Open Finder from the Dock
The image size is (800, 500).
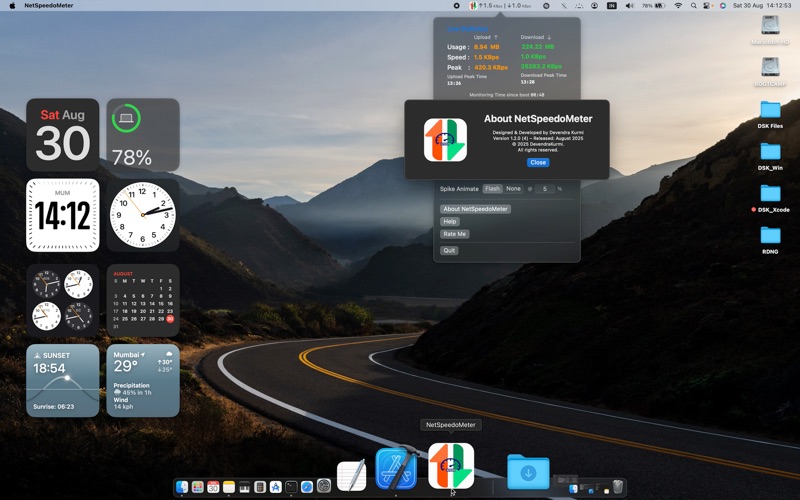point(182,487)
